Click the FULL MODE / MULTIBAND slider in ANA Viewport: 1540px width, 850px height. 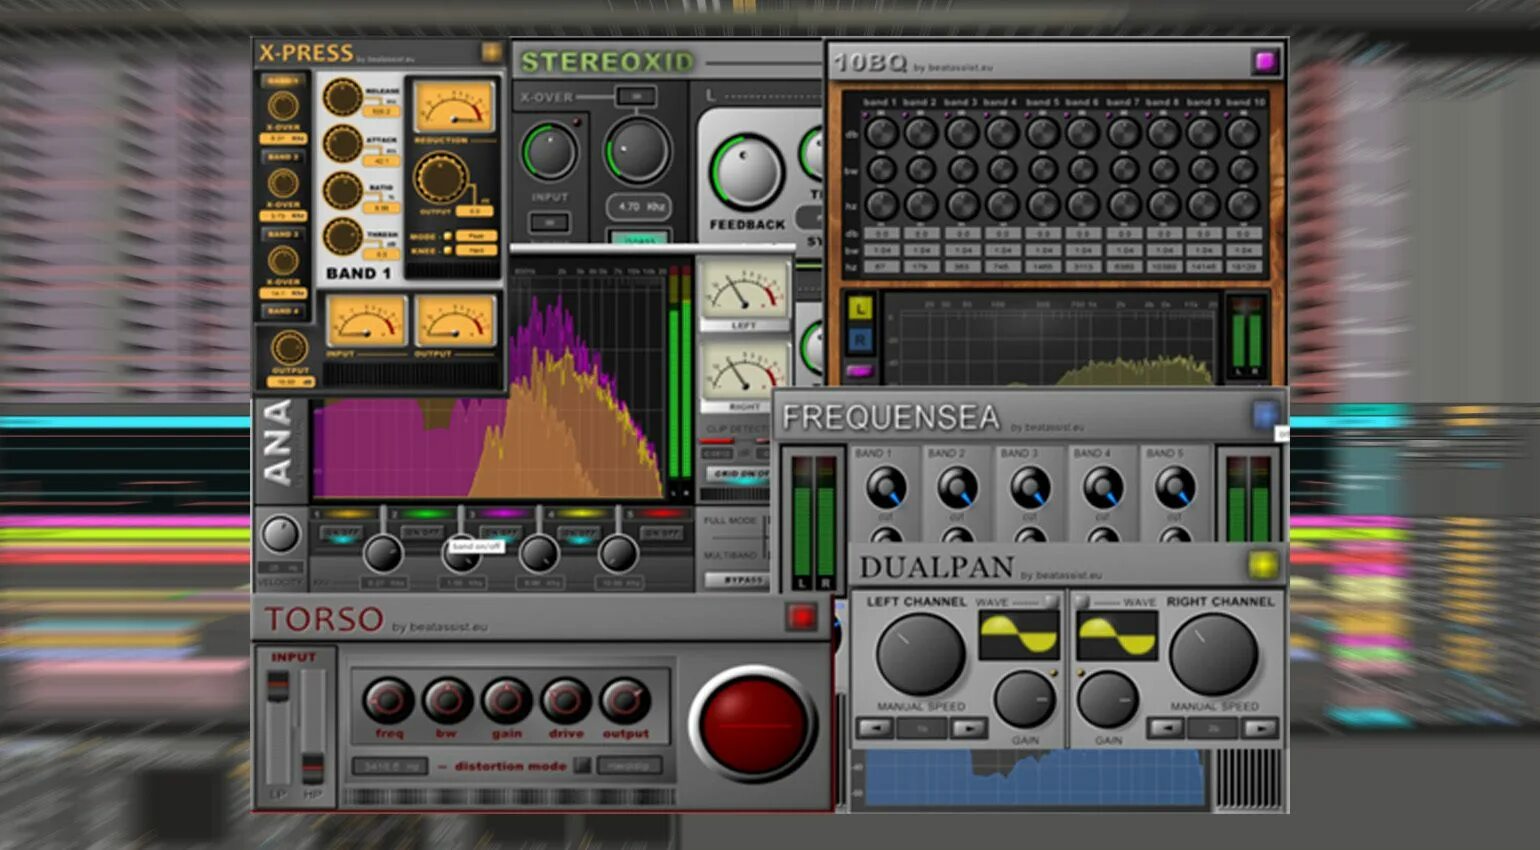[767, 538]
